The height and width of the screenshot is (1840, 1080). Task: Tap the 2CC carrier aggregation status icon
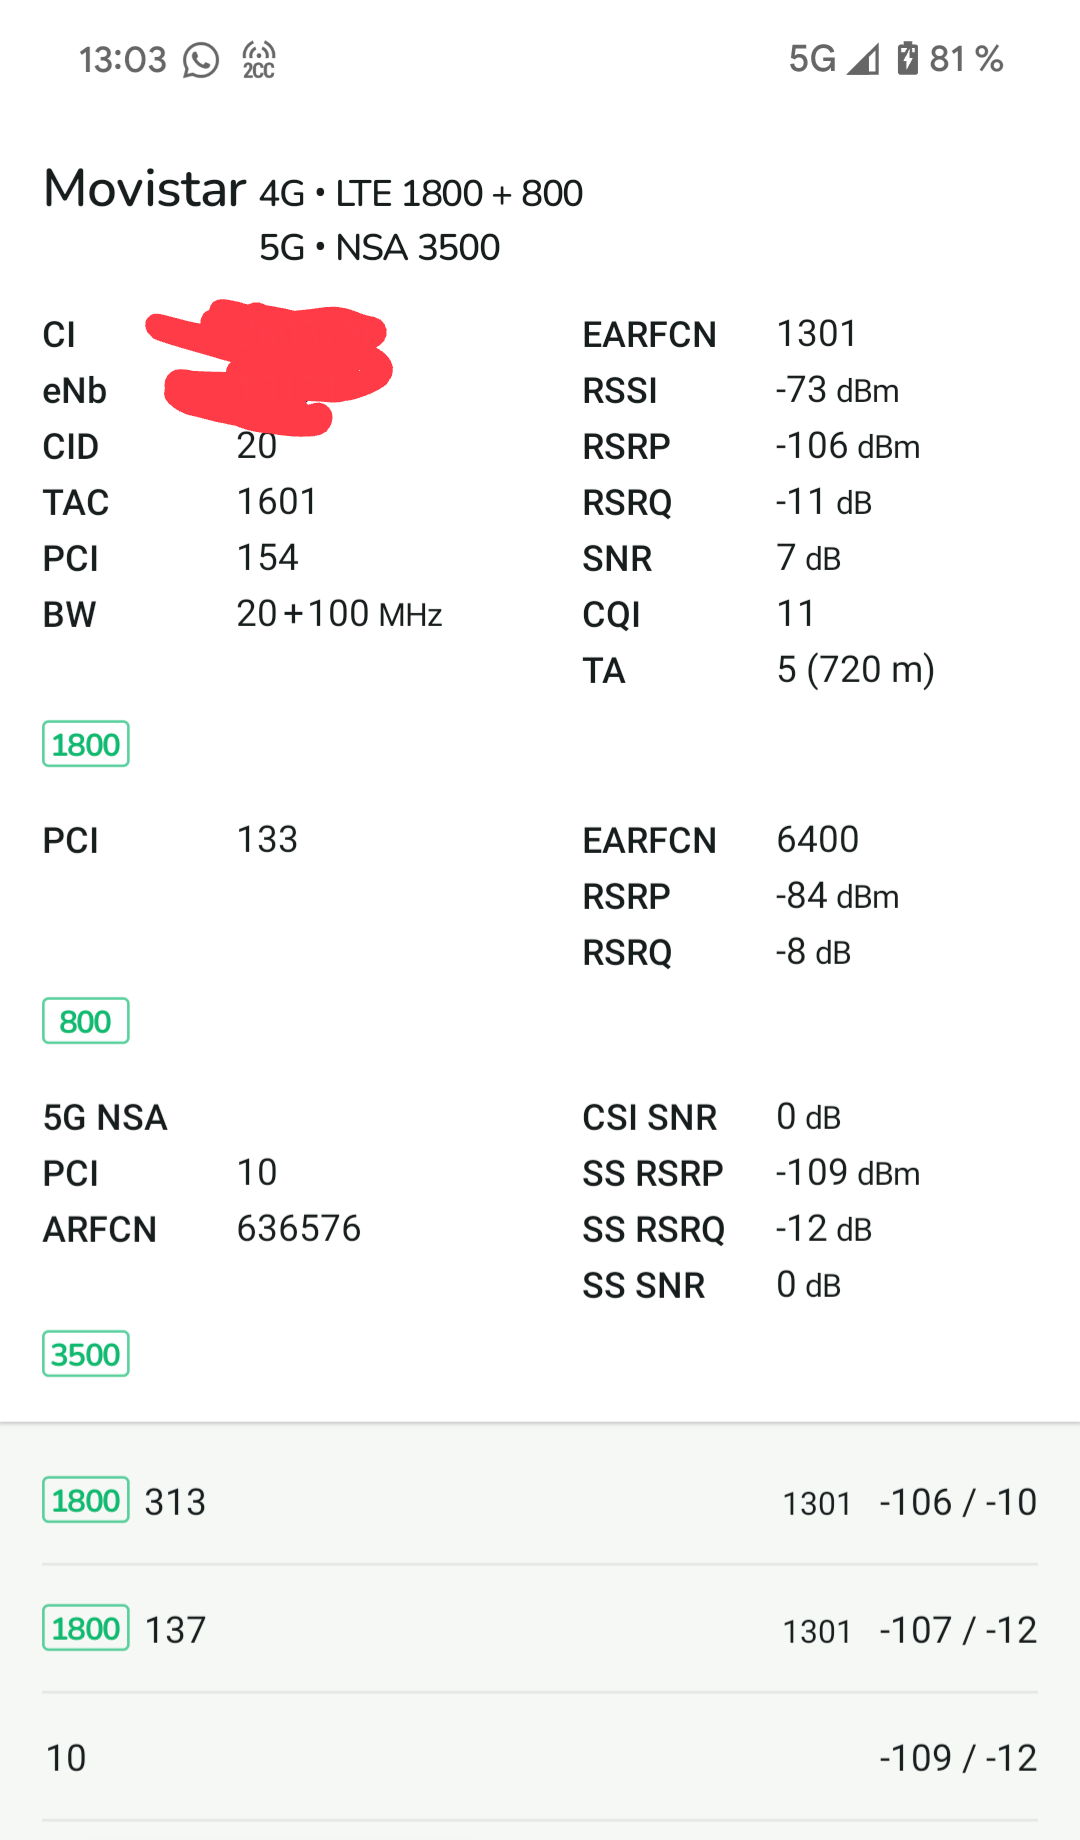(x=259, y=60)
